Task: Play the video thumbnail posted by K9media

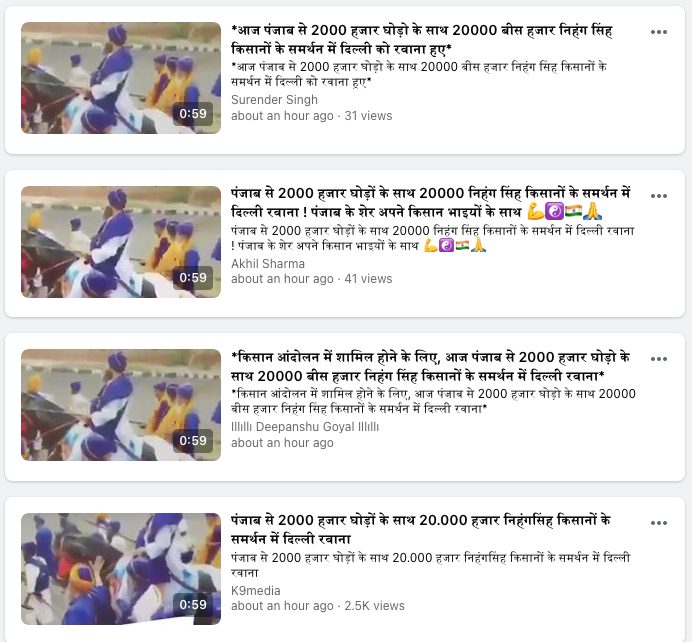Action: [121, 569]
